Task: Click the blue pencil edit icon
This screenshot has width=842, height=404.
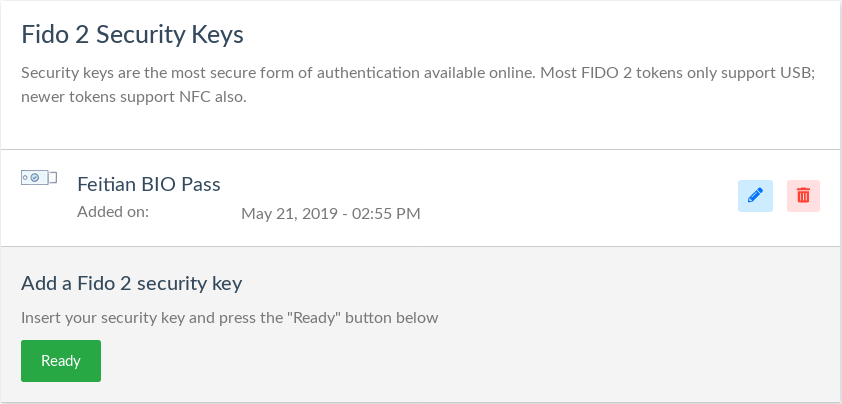Action: [755, 196]
